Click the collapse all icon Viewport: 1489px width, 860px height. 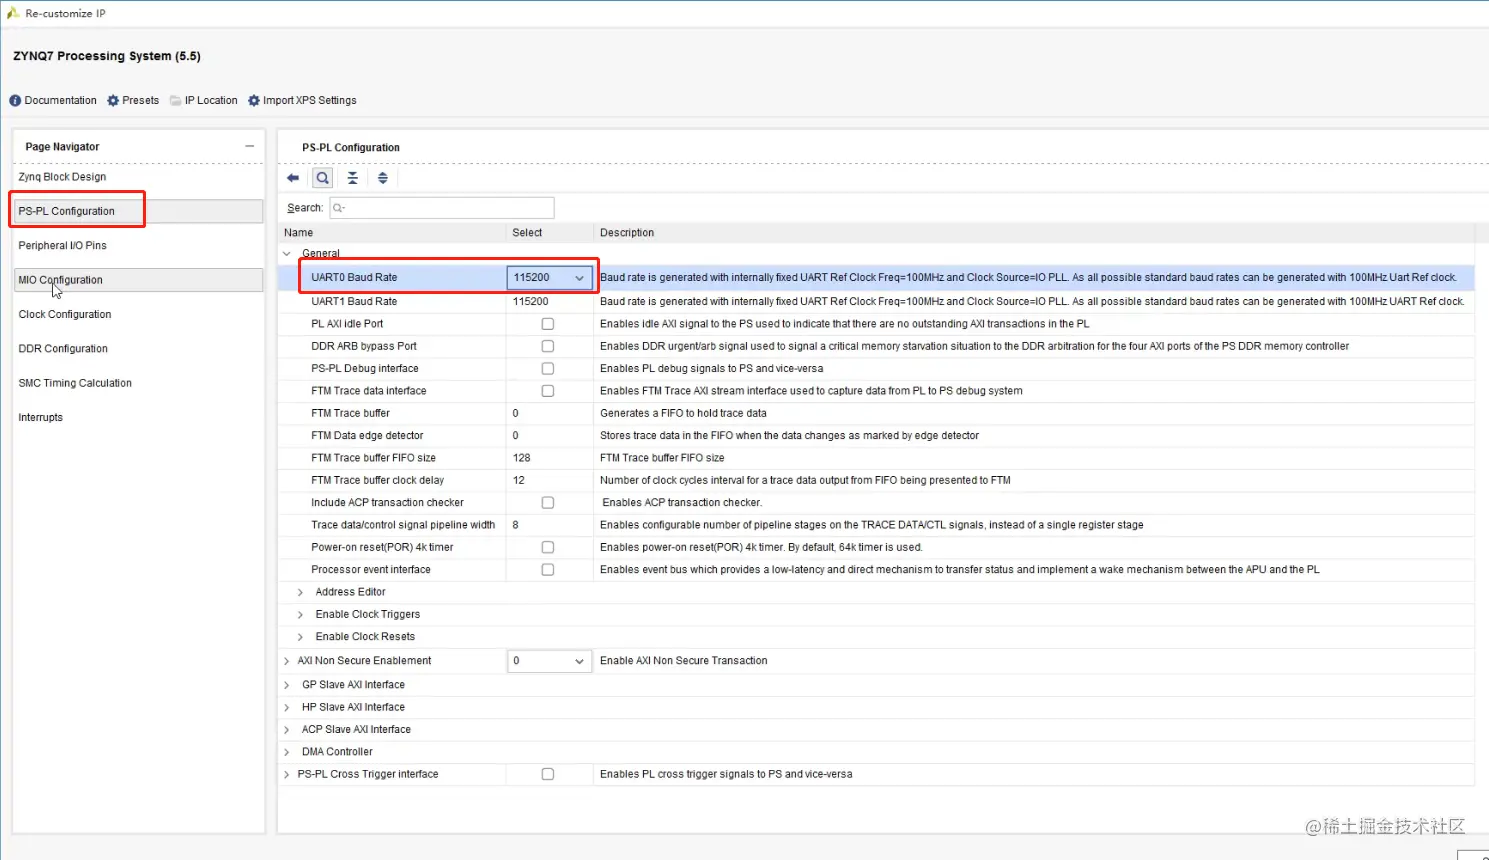point(352,178)
